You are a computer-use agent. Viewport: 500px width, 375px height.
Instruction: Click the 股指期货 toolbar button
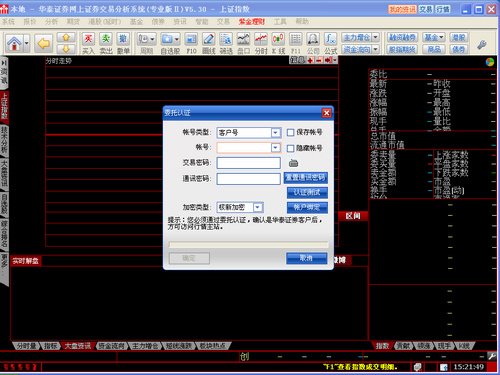pyautogui.click(x=402, y=49)
